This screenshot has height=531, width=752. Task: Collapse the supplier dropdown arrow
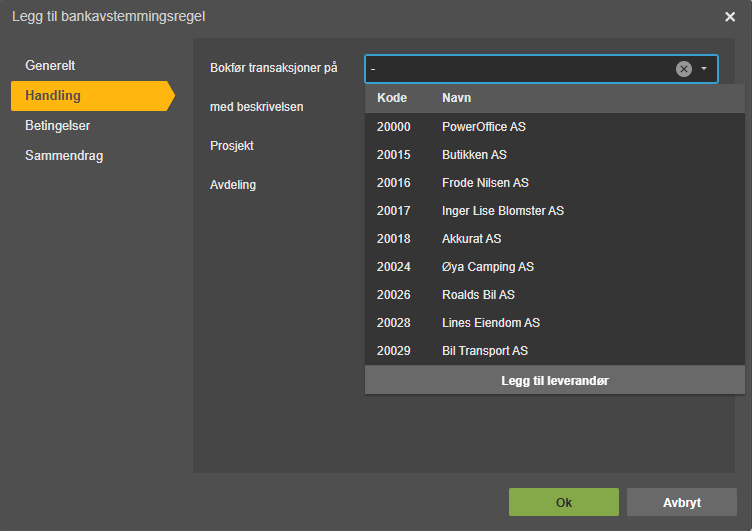click(x=704, y=69)
